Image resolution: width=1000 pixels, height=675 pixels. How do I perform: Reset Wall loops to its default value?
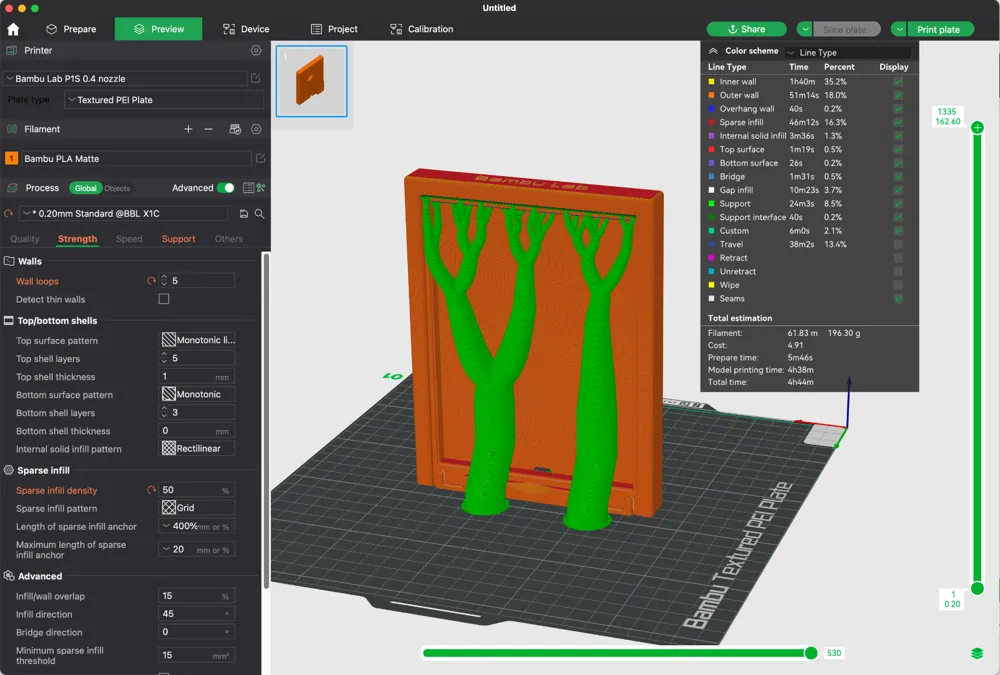click(x=152, y=281)
